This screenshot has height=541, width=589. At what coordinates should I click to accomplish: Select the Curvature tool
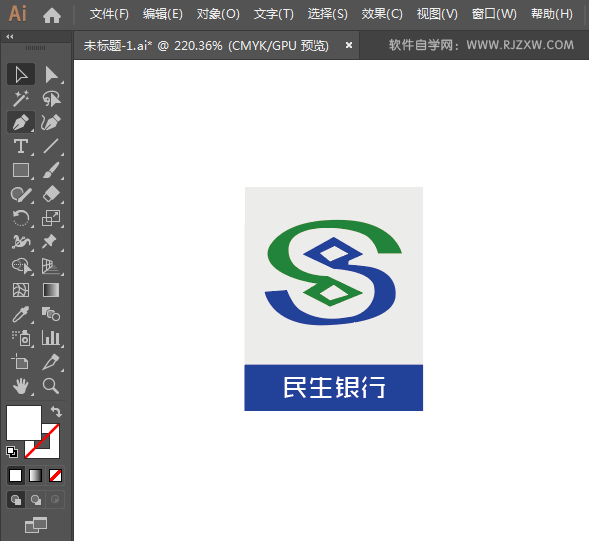pos(51,122)
